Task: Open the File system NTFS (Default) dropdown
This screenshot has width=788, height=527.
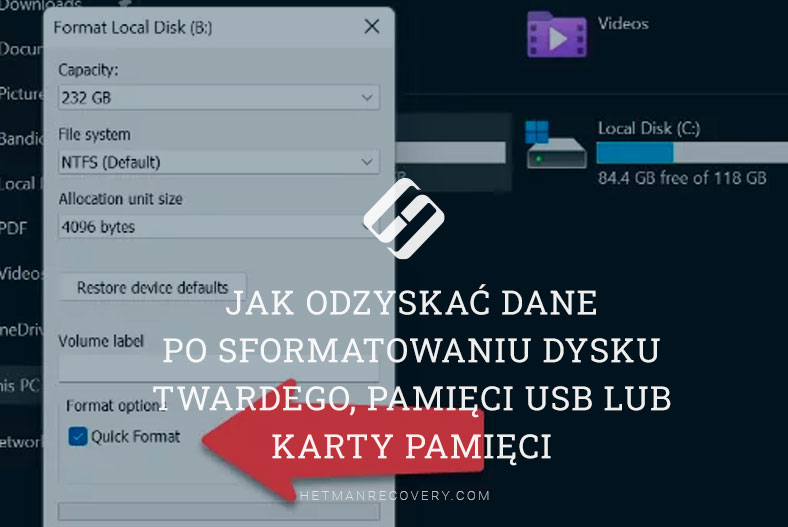Action: point(219,162)
